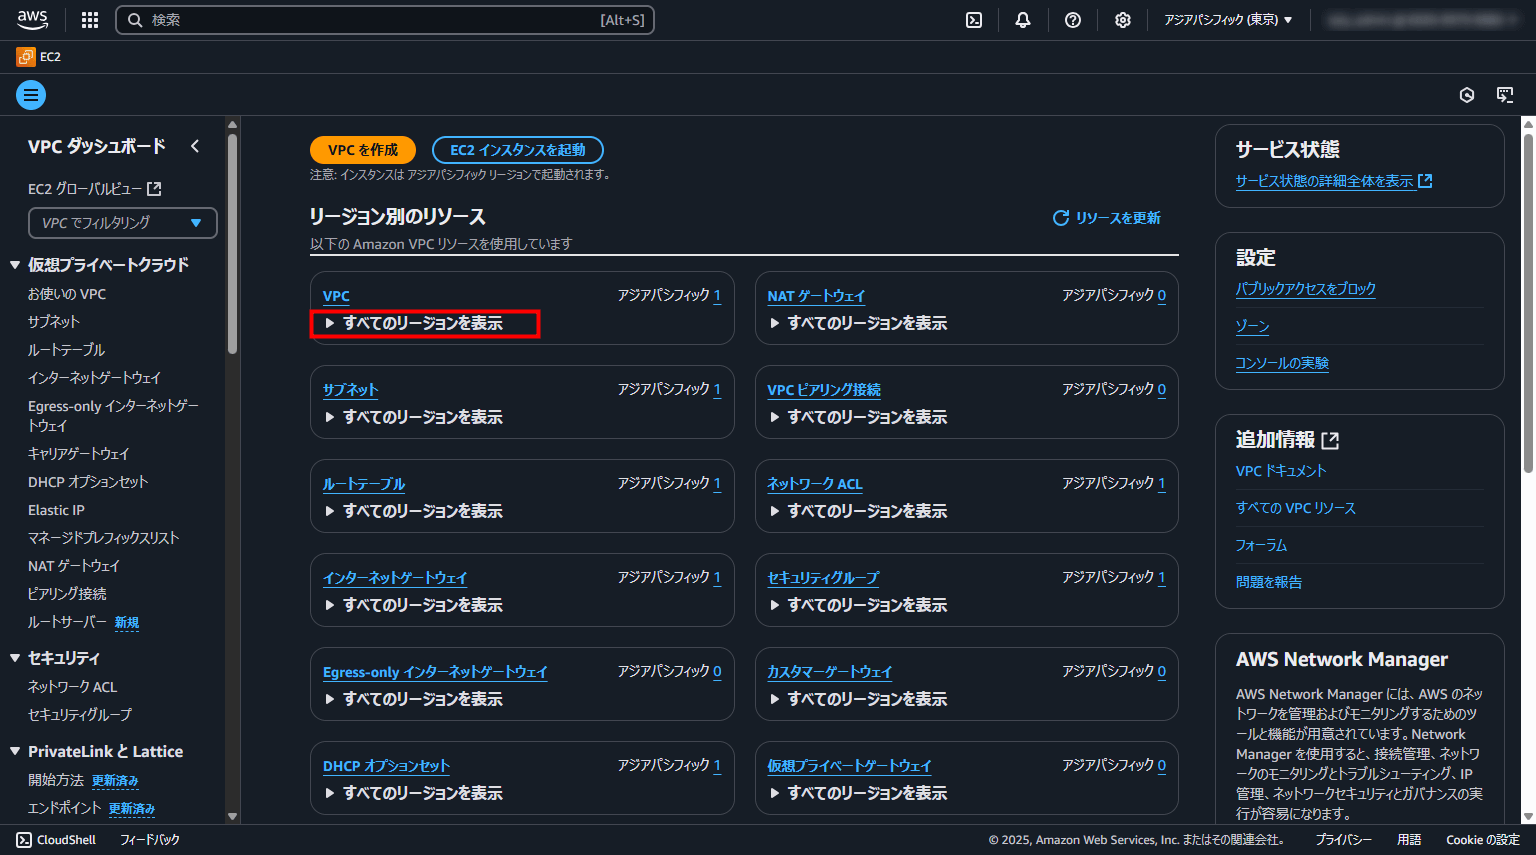Viewport: 1536px width, 855px height.
Task: Expand すべてのリージョンを表示 under ネットワーク ACL card
Action: pos(858,511)
